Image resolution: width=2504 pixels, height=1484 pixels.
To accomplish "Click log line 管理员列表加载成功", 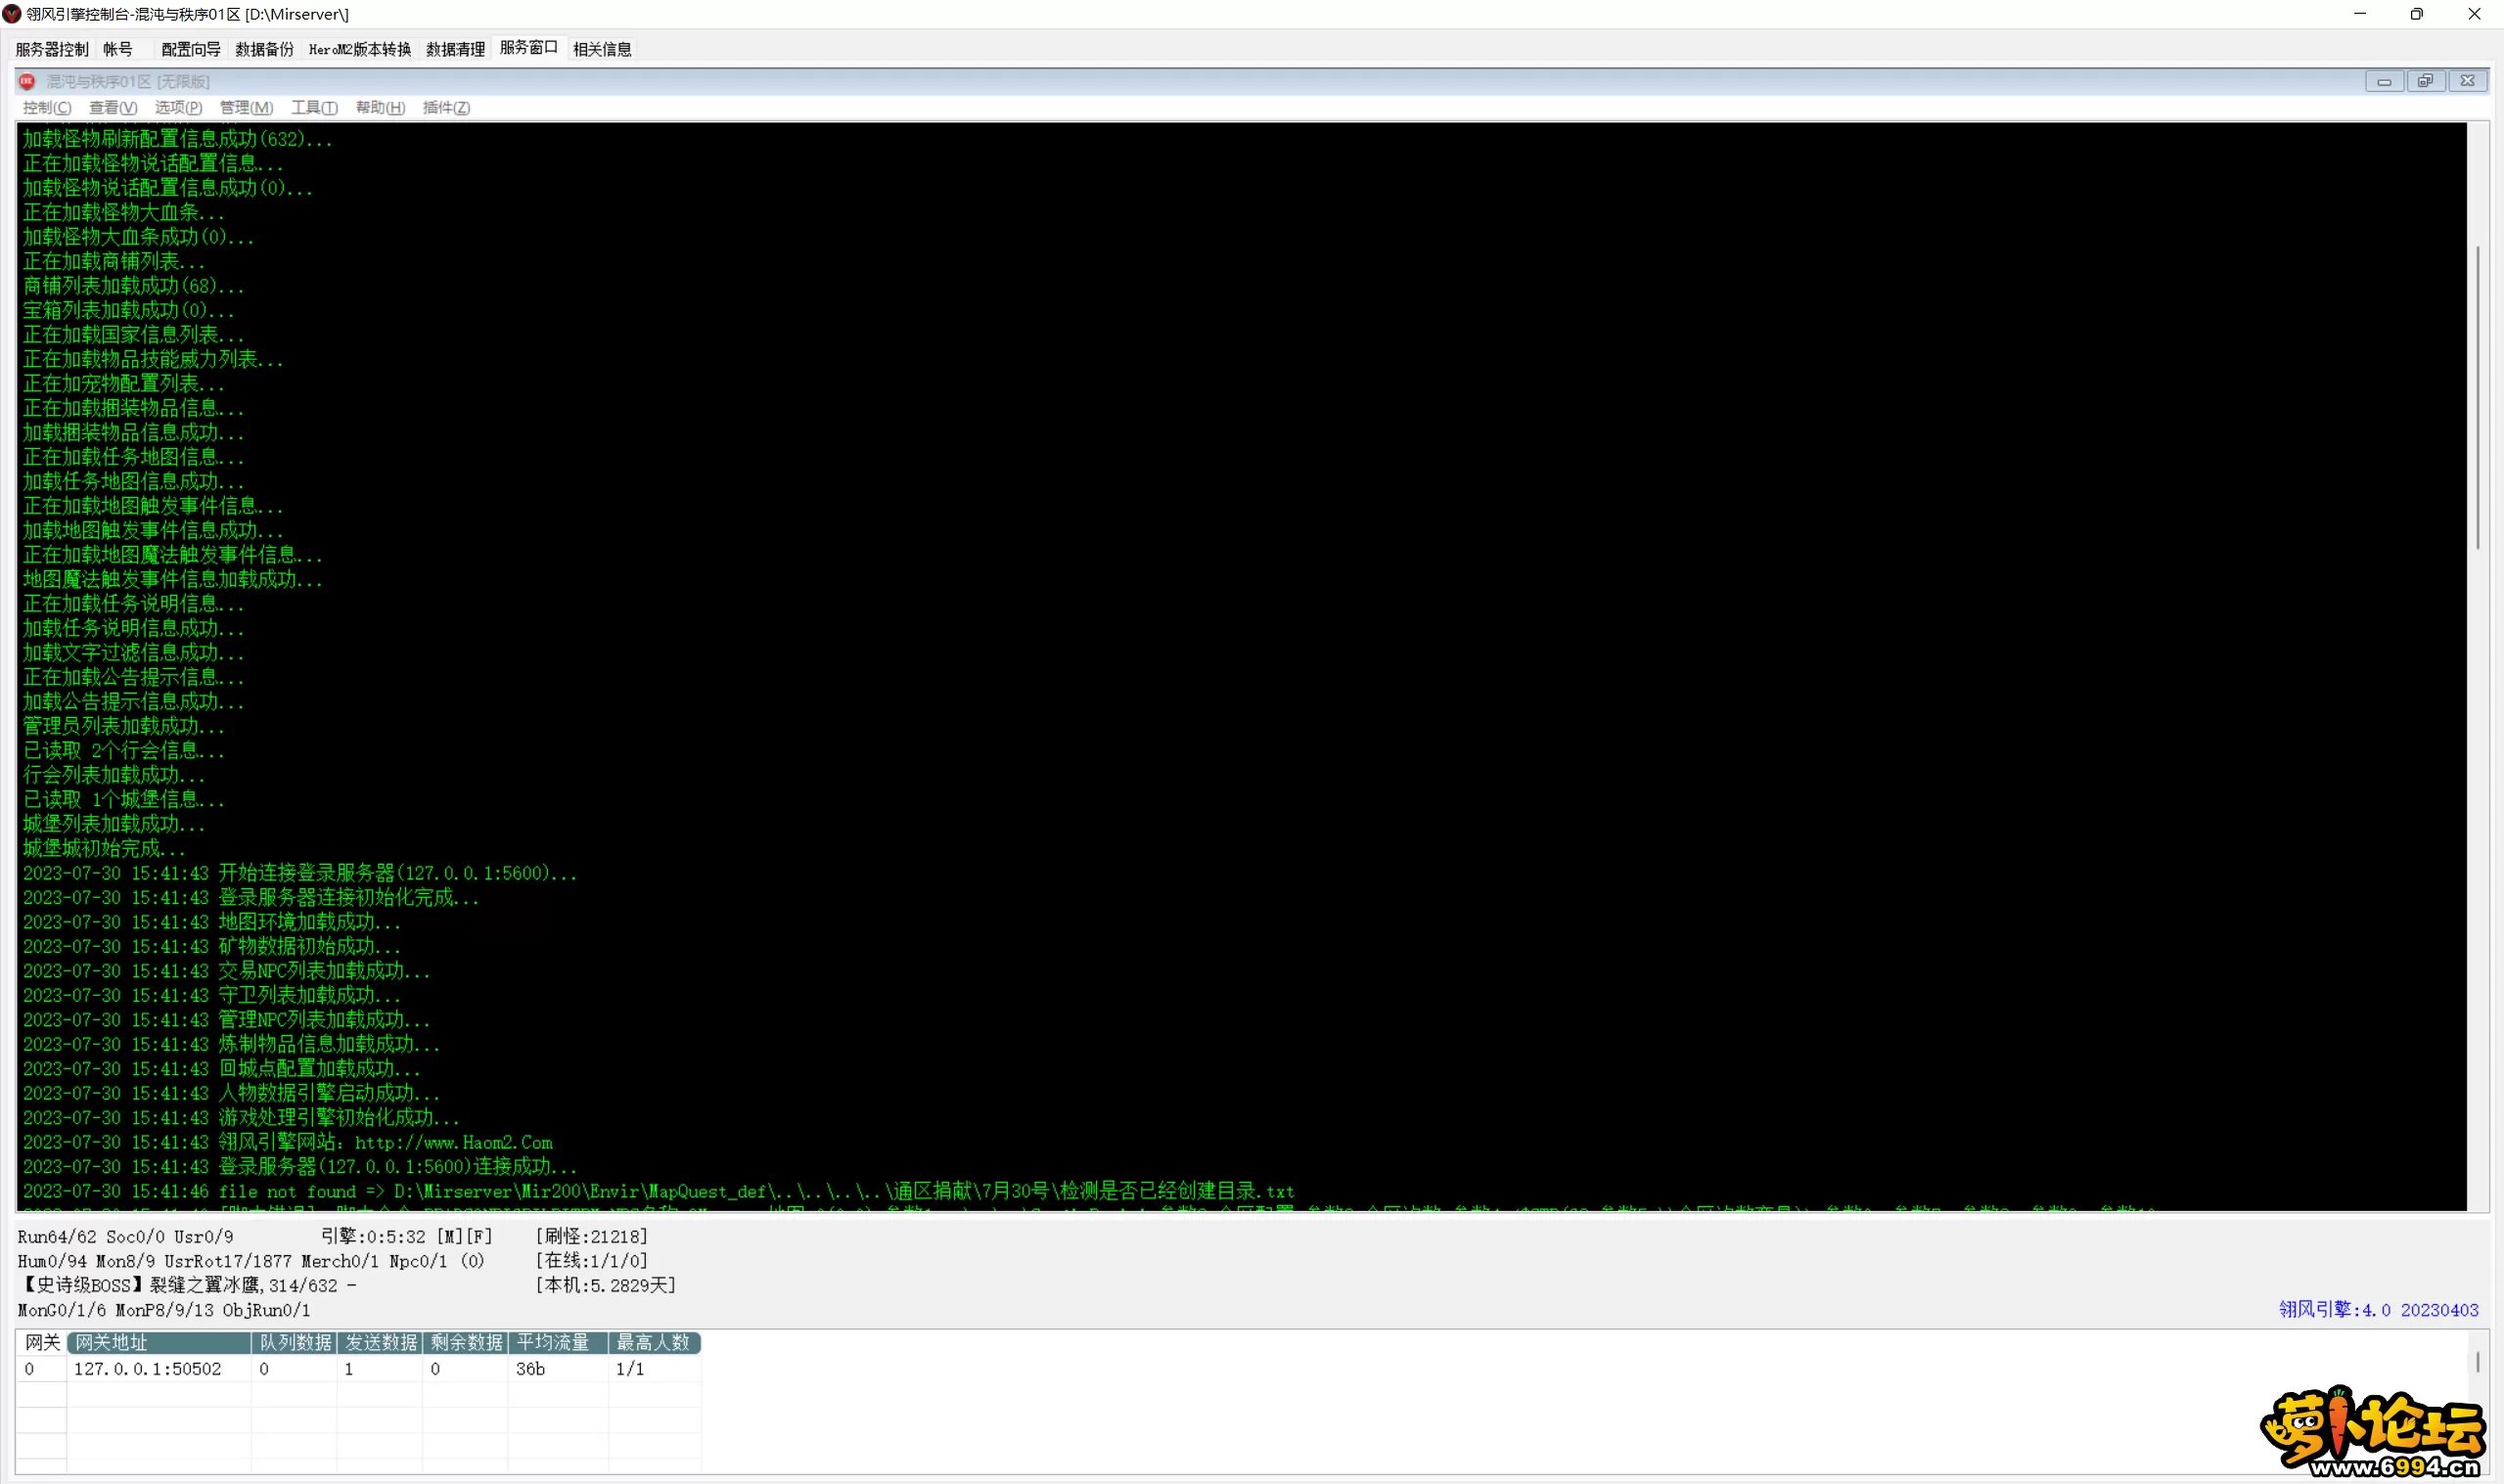I will pos(124,726).
